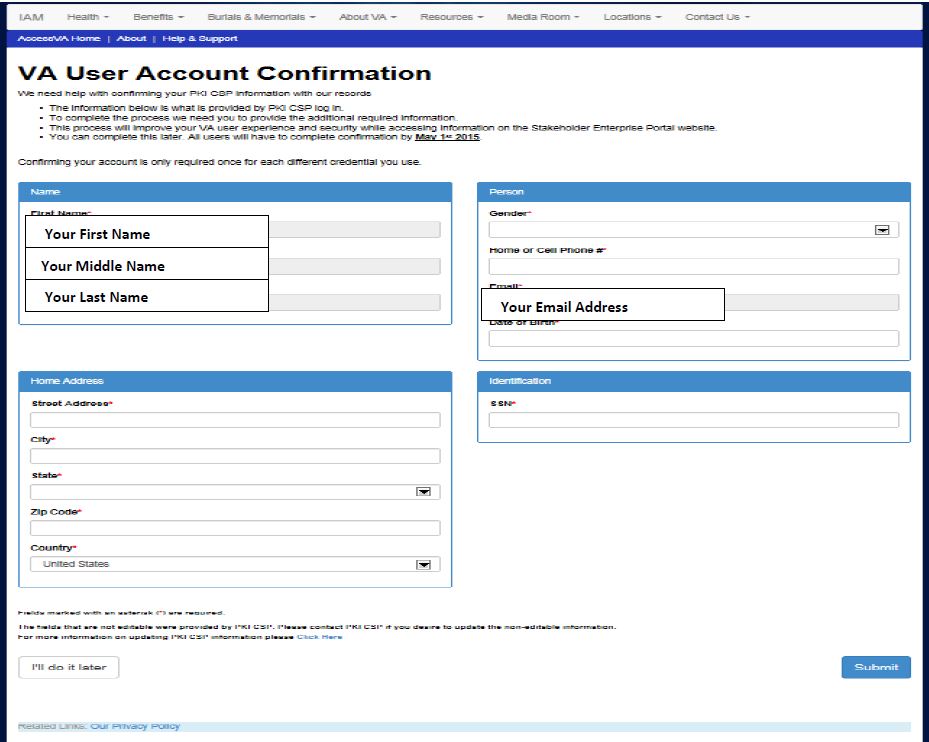Open the Locations menu
This screenshot has width=929, height=742.
tap(632, 17)
